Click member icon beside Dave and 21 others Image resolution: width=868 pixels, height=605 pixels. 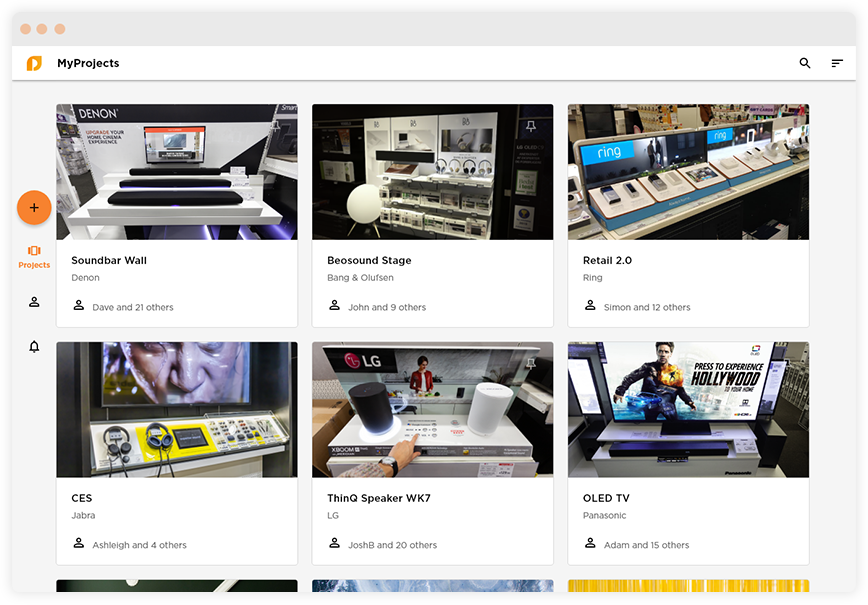(x=79, y=305)
